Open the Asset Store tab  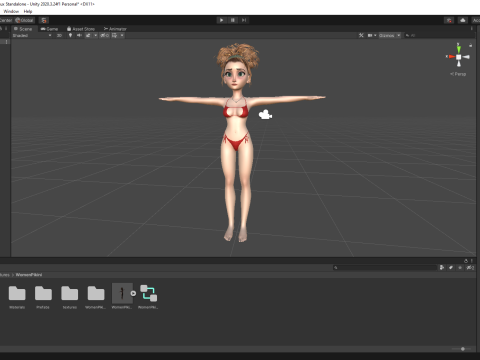click(81, 29)
